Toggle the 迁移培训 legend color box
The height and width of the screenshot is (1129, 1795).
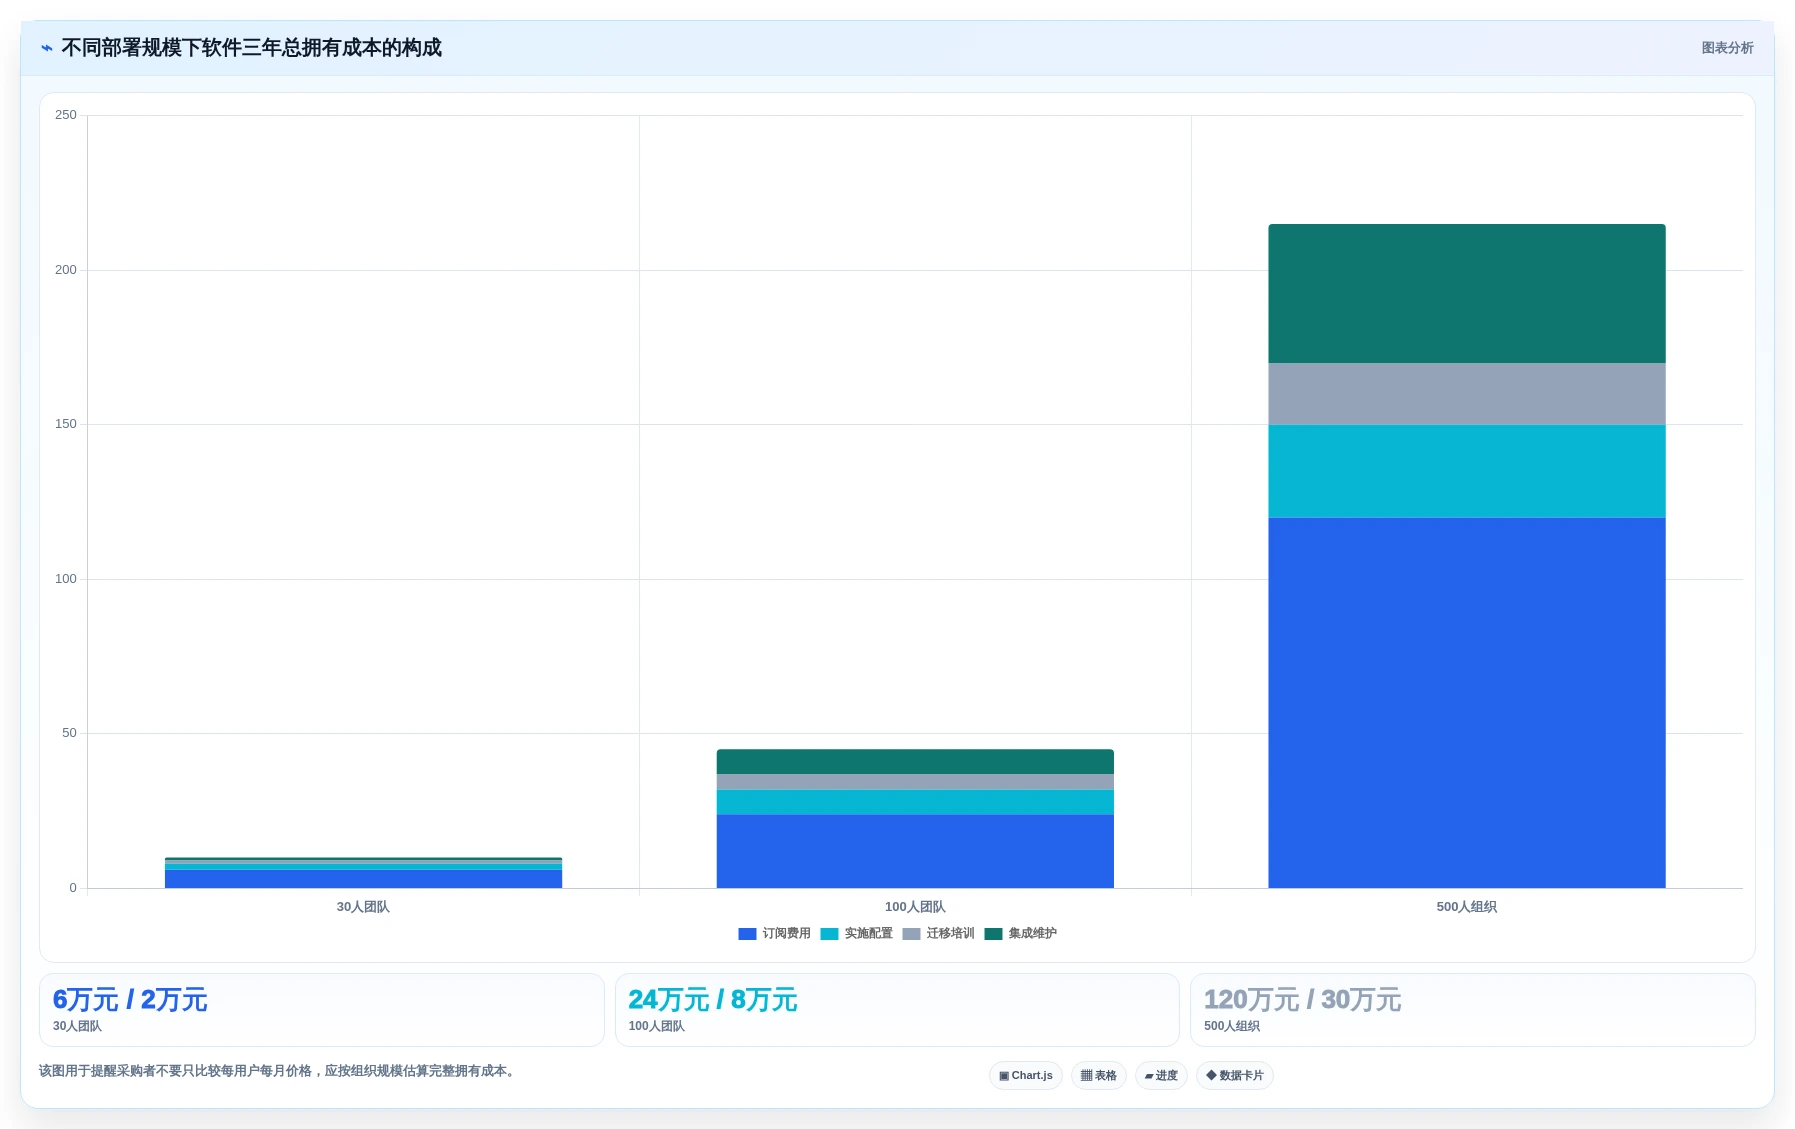tap(911, 934)
